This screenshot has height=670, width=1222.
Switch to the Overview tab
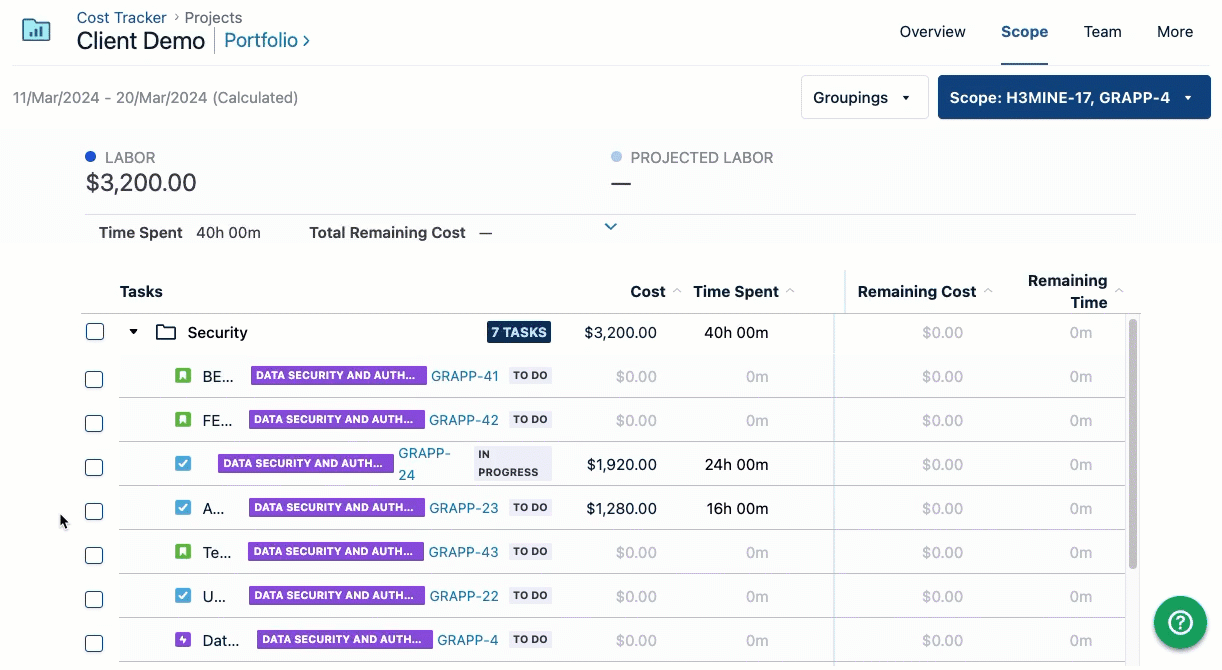click(932, 32)
